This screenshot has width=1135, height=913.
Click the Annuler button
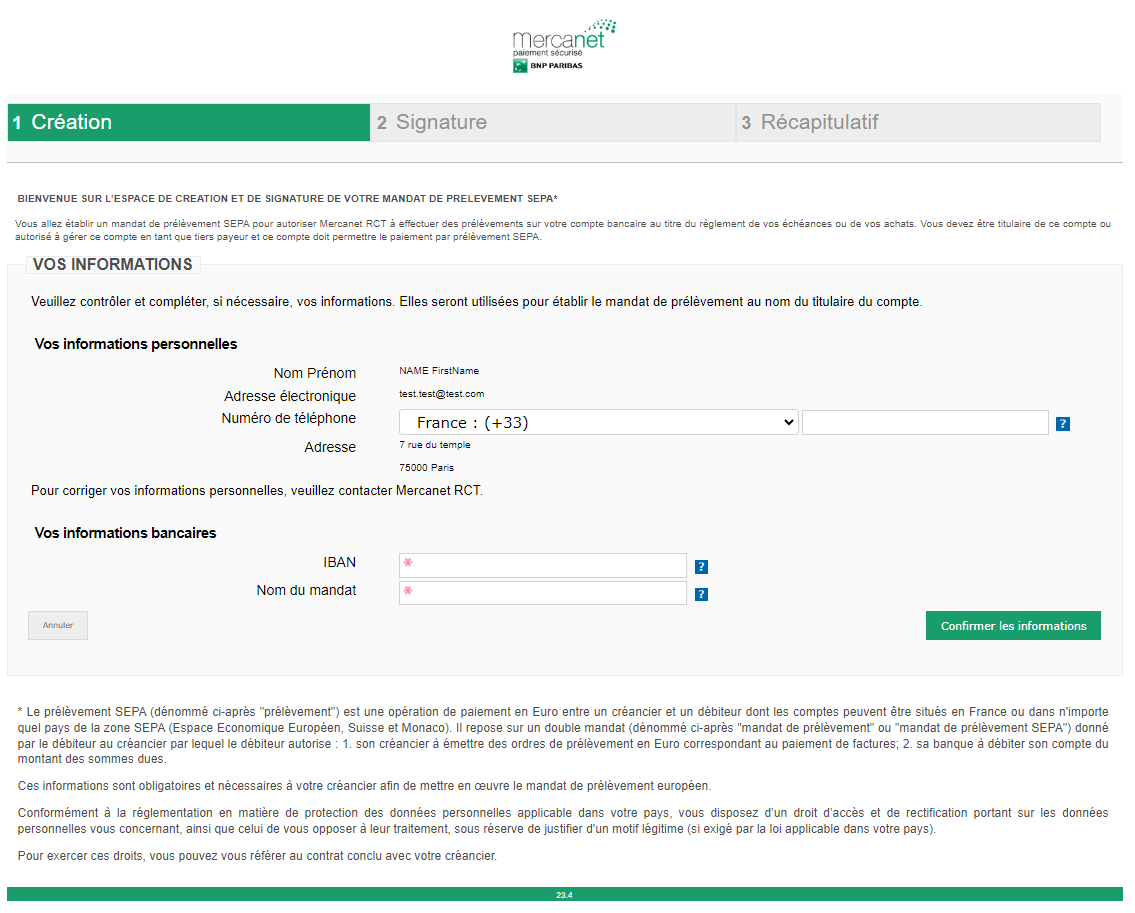tap(57, 625)
